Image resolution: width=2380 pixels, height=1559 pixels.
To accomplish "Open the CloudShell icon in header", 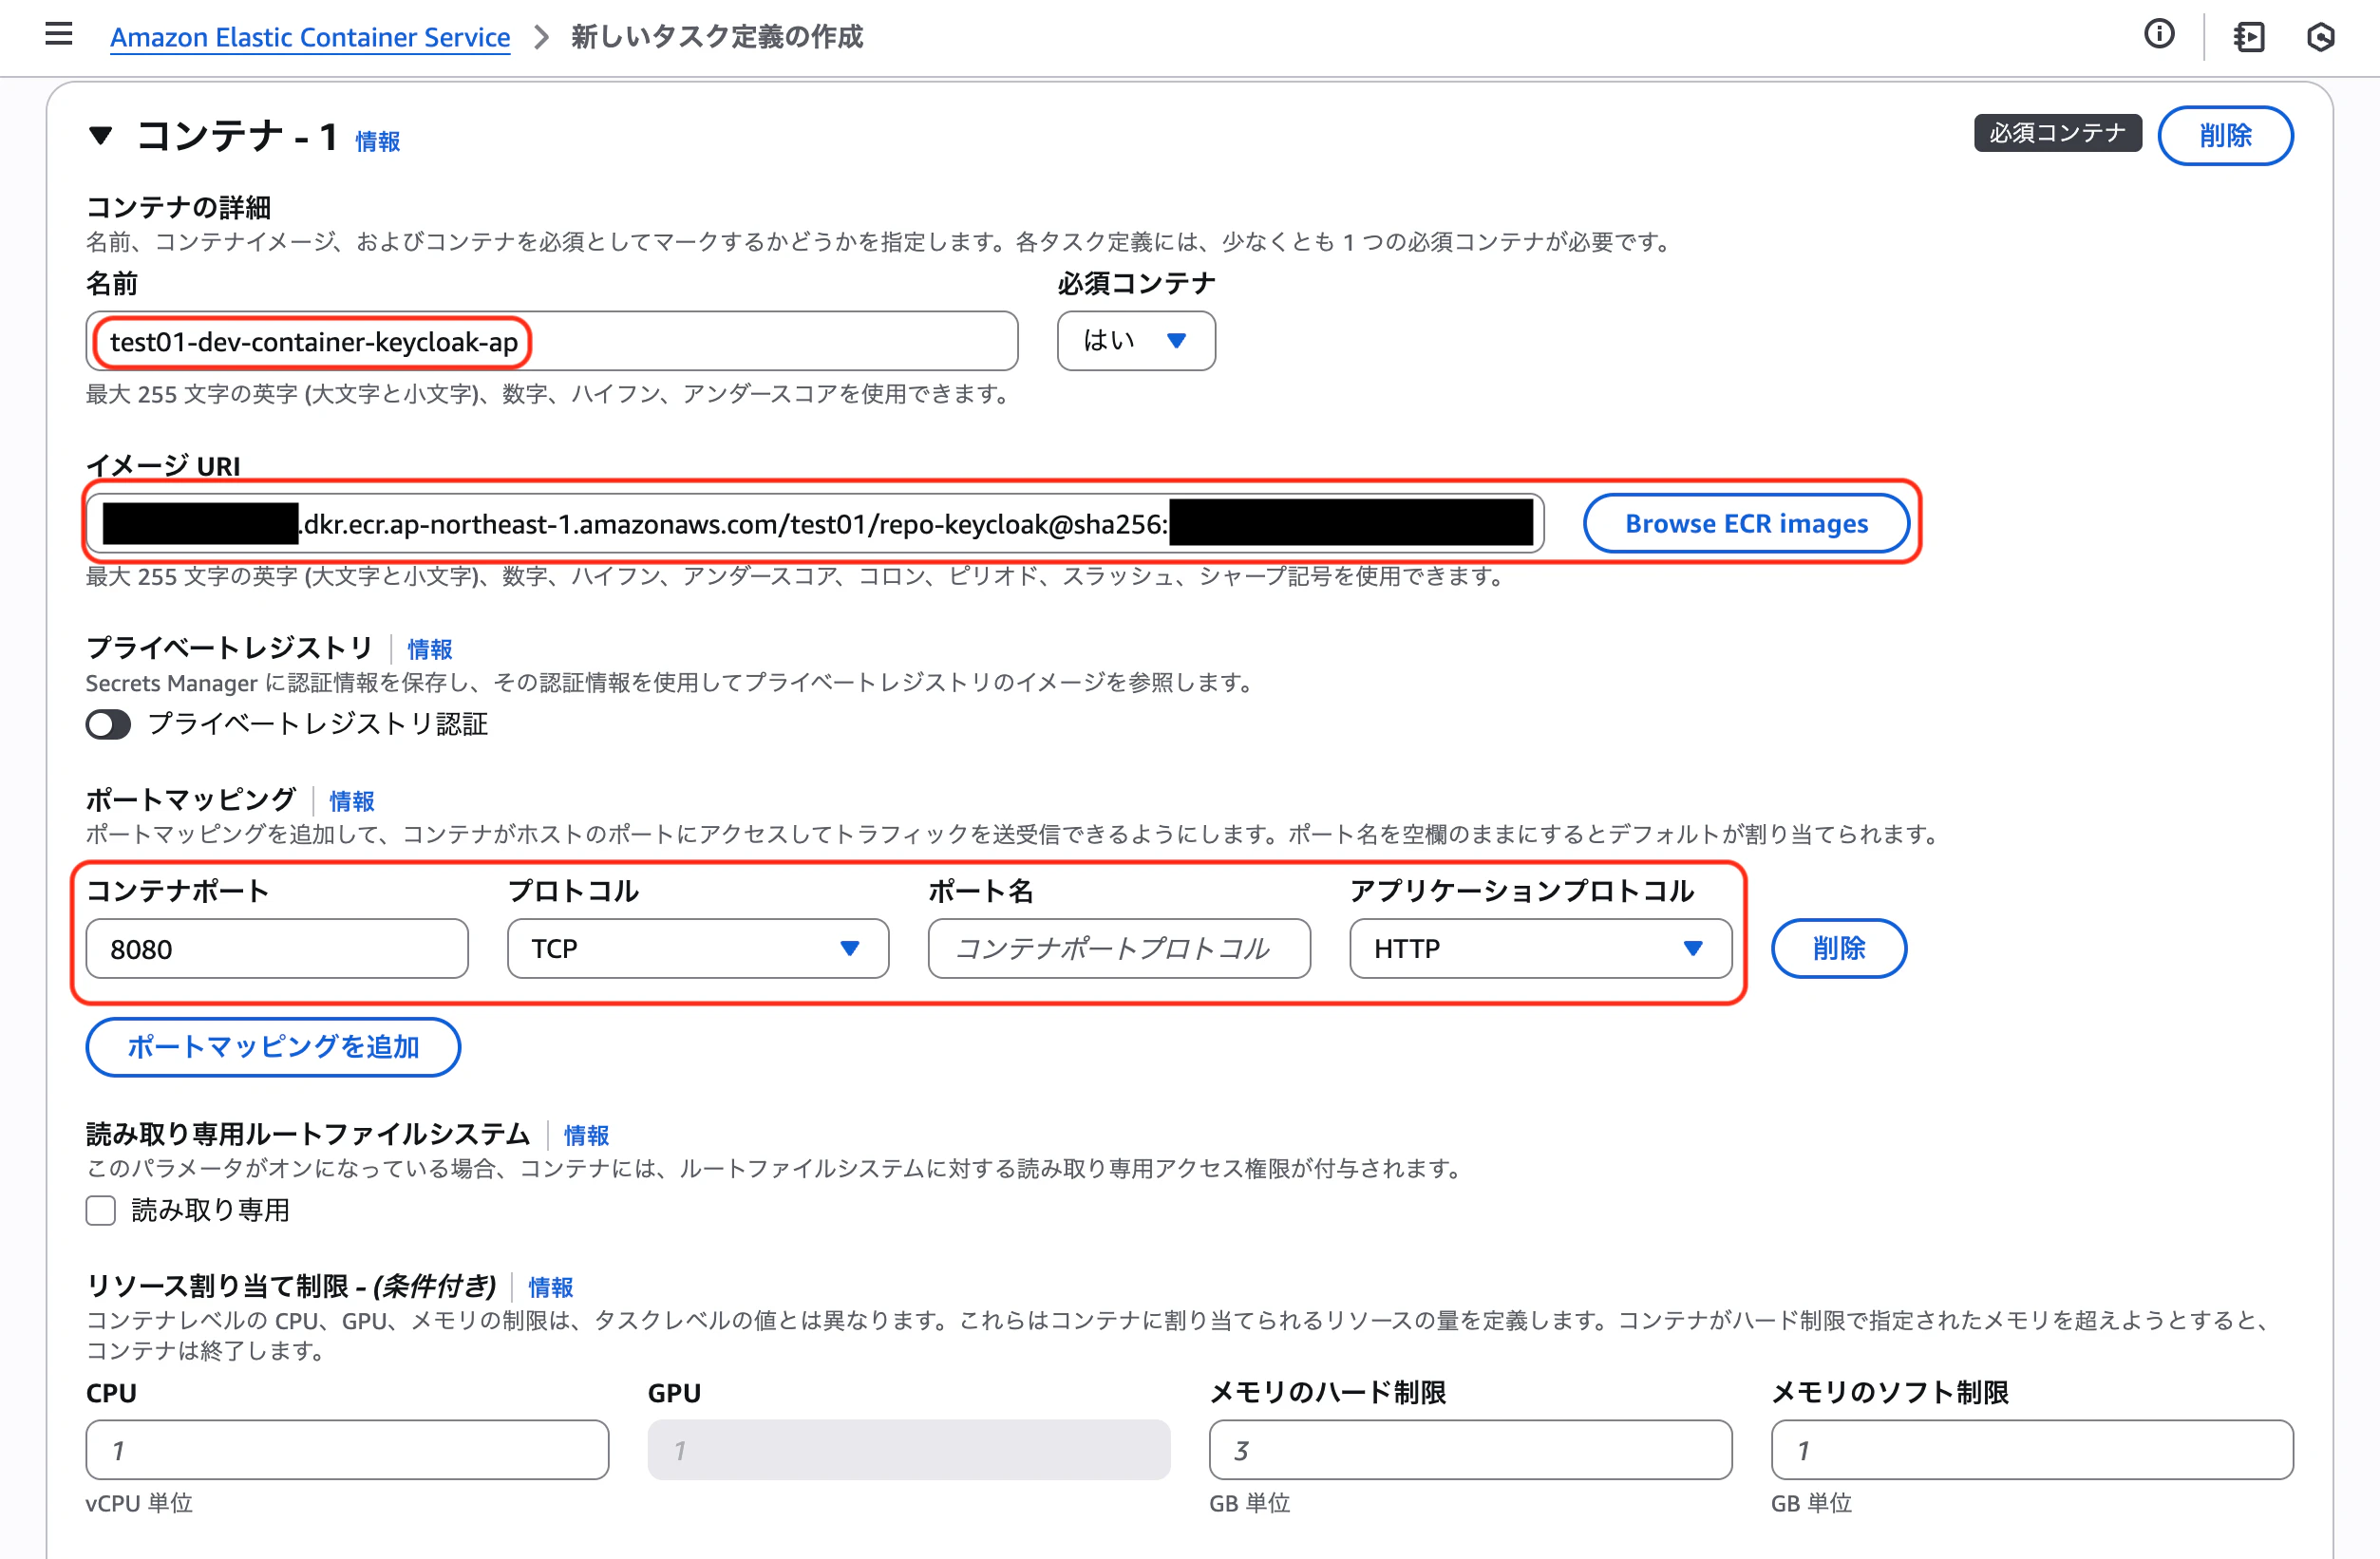I will pyautogui.click(x=2248, y=37).
